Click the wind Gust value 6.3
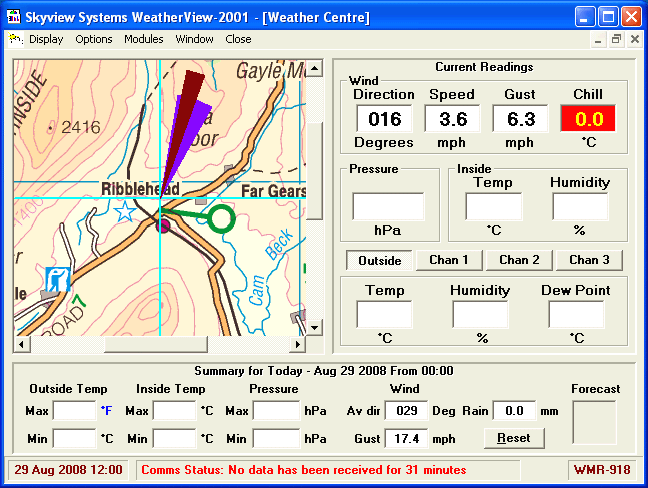648x488 pixels. [x=521, y=119]
